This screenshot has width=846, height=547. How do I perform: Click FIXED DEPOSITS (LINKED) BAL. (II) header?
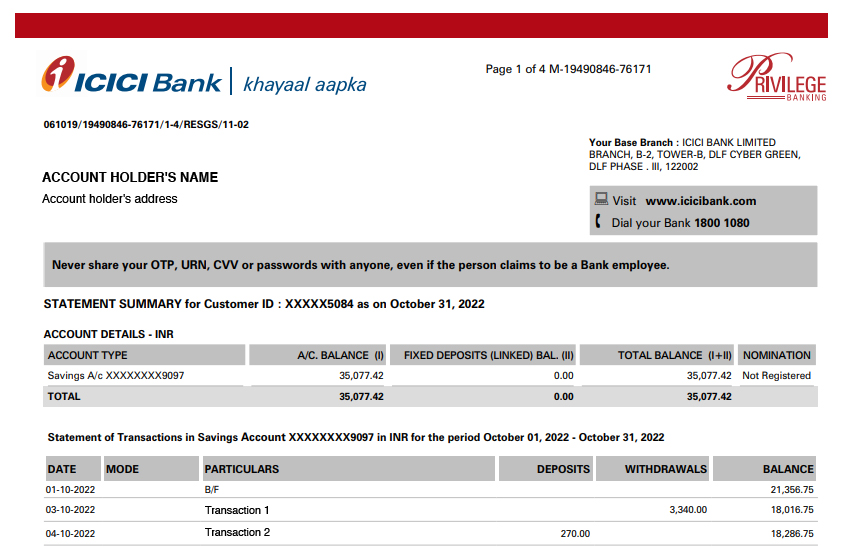(483, 355)
